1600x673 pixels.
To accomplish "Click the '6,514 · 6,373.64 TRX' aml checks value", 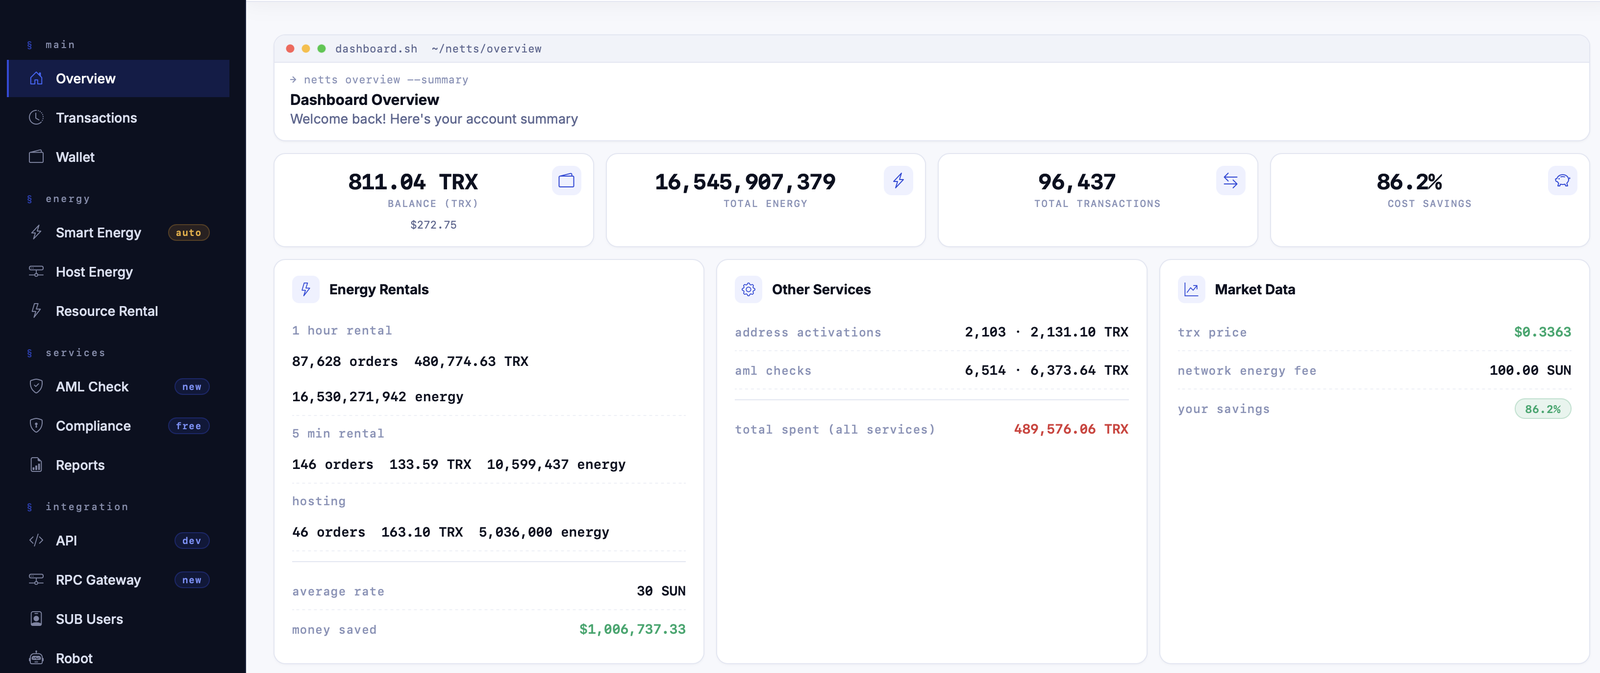I will click(1046, 370).
